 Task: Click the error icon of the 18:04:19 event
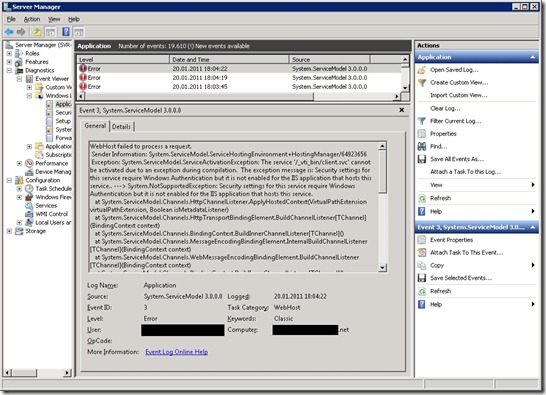tap(83, 77)
